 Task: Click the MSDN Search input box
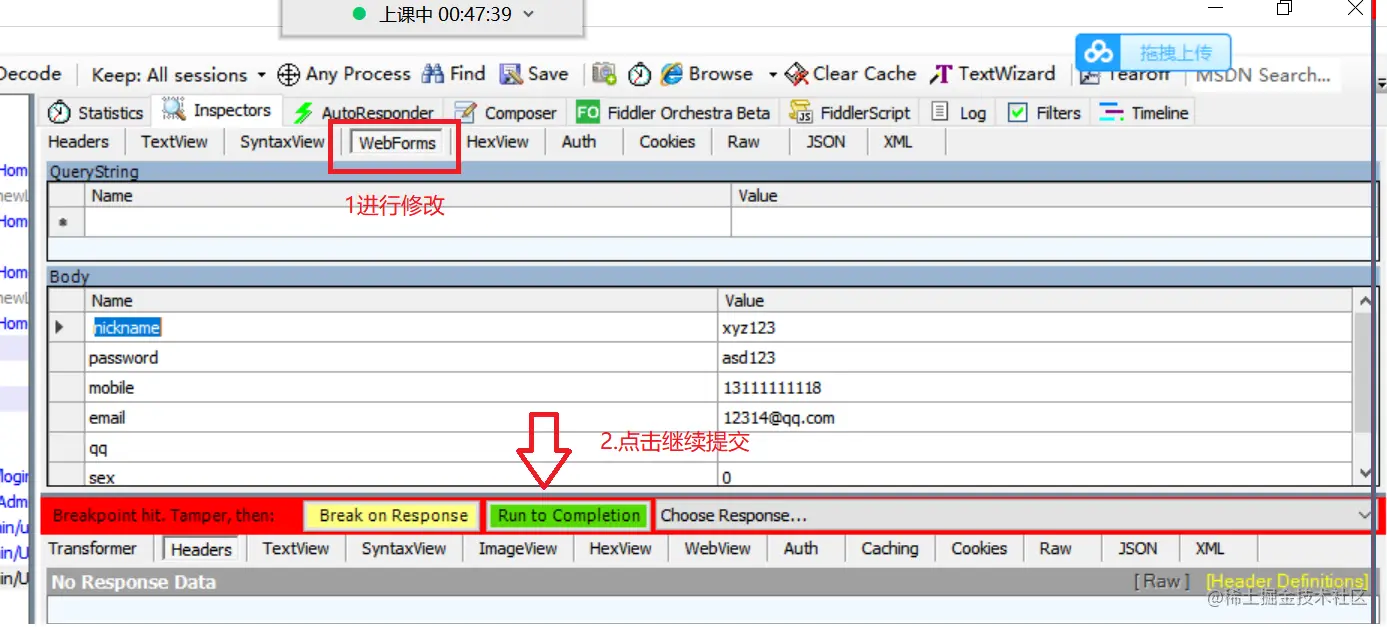[x=1266, y=75]
